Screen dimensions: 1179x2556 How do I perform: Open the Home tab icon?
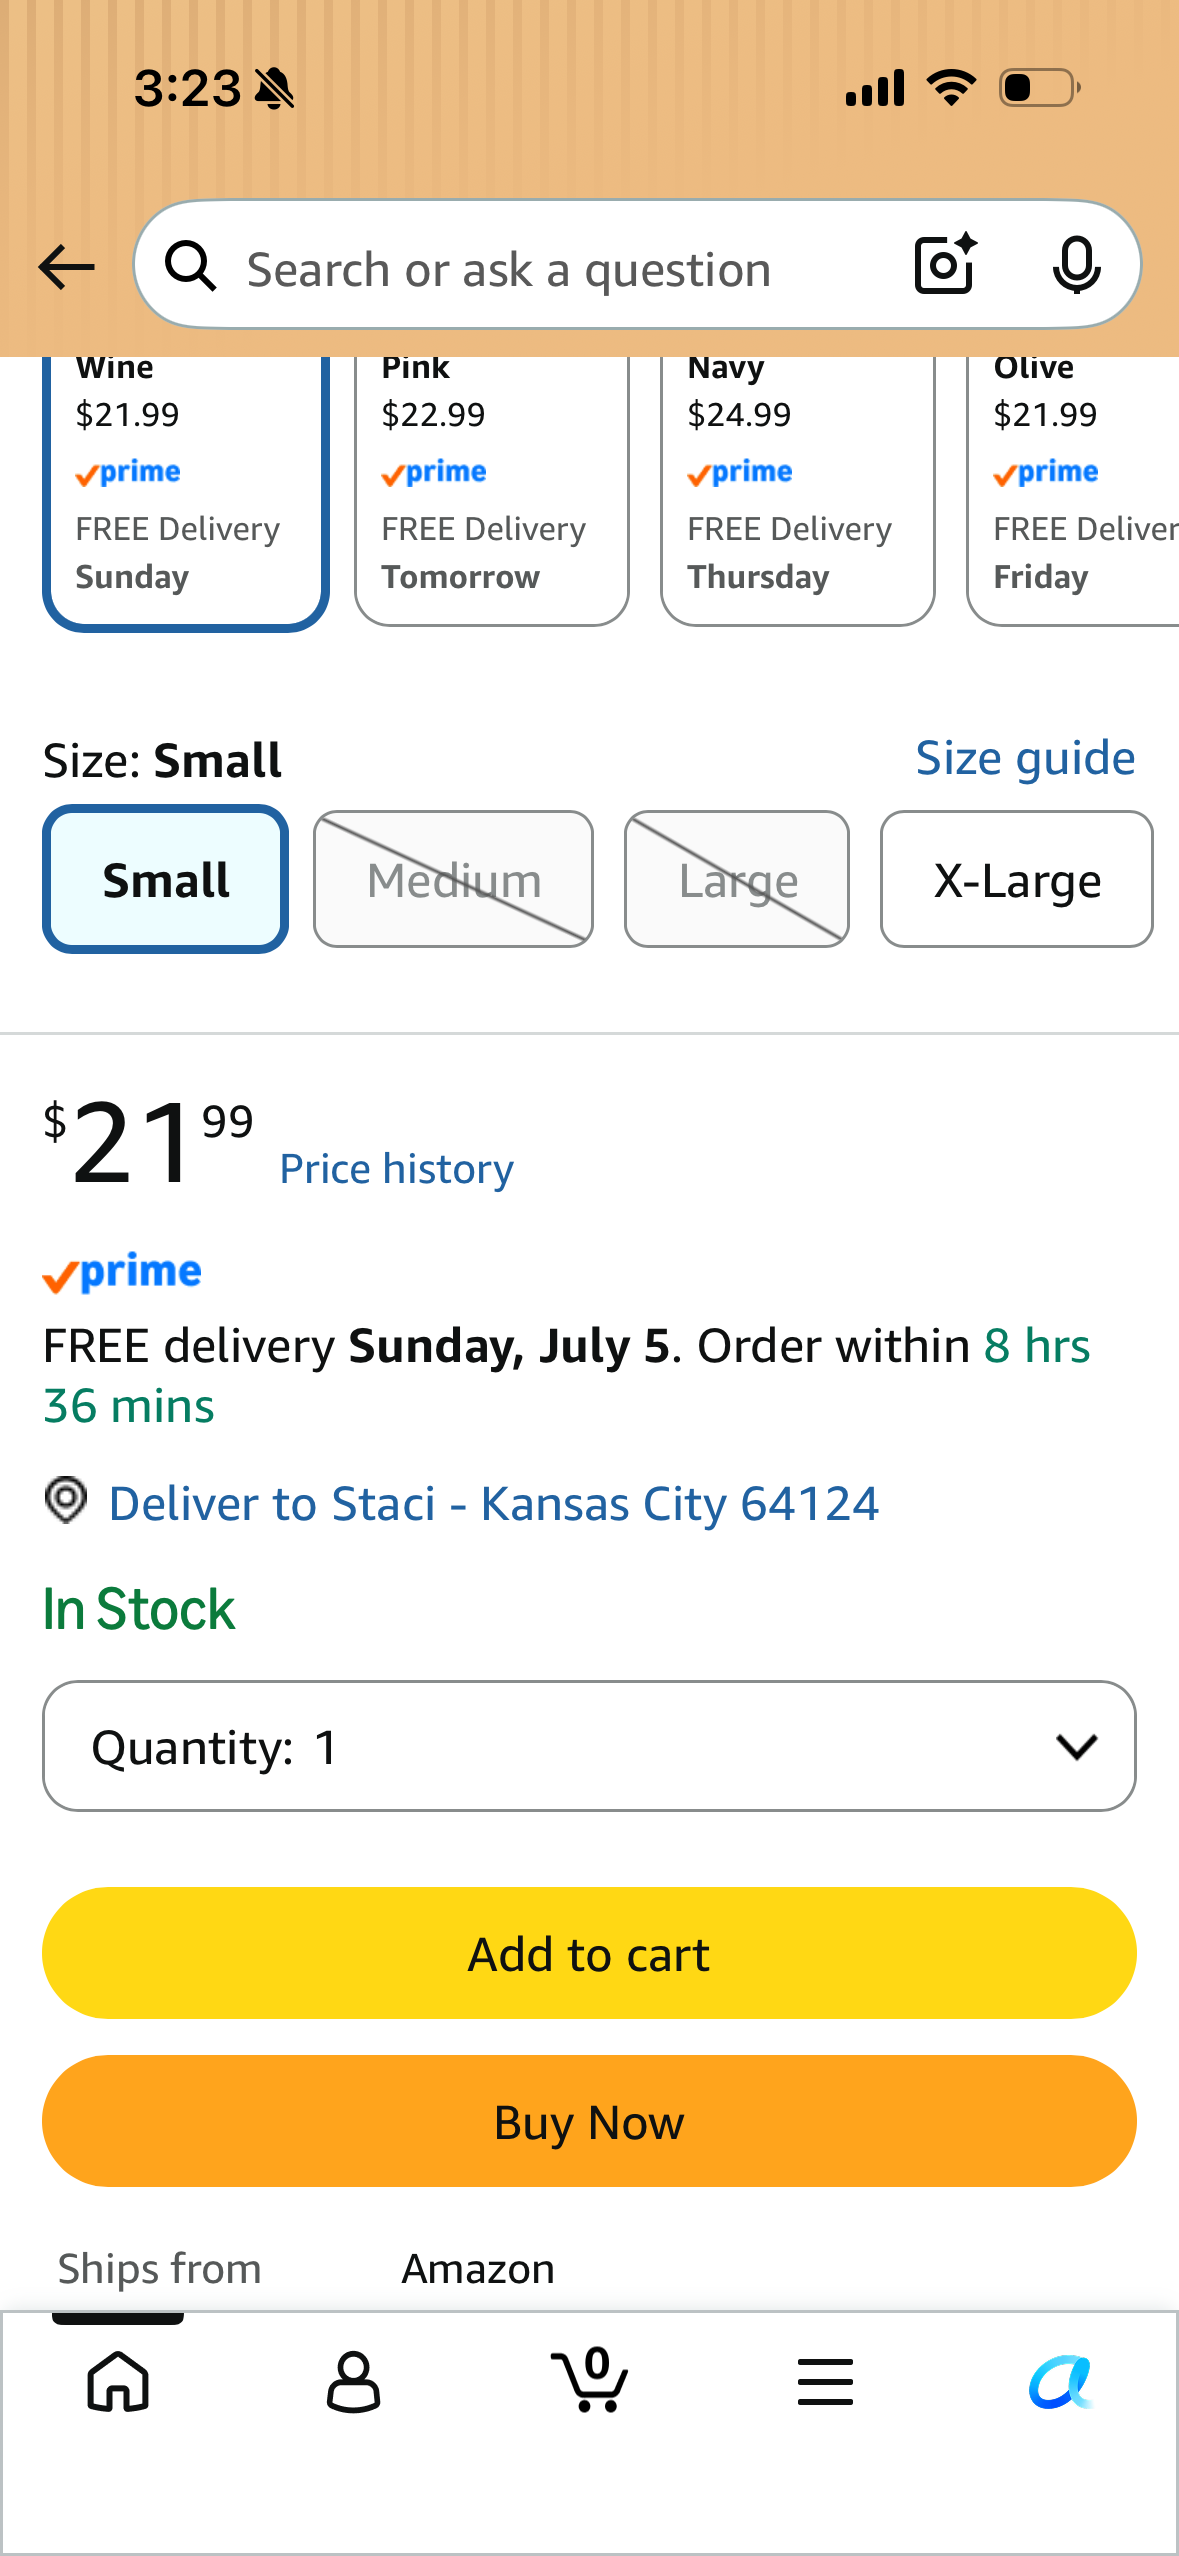[118, 2381]
